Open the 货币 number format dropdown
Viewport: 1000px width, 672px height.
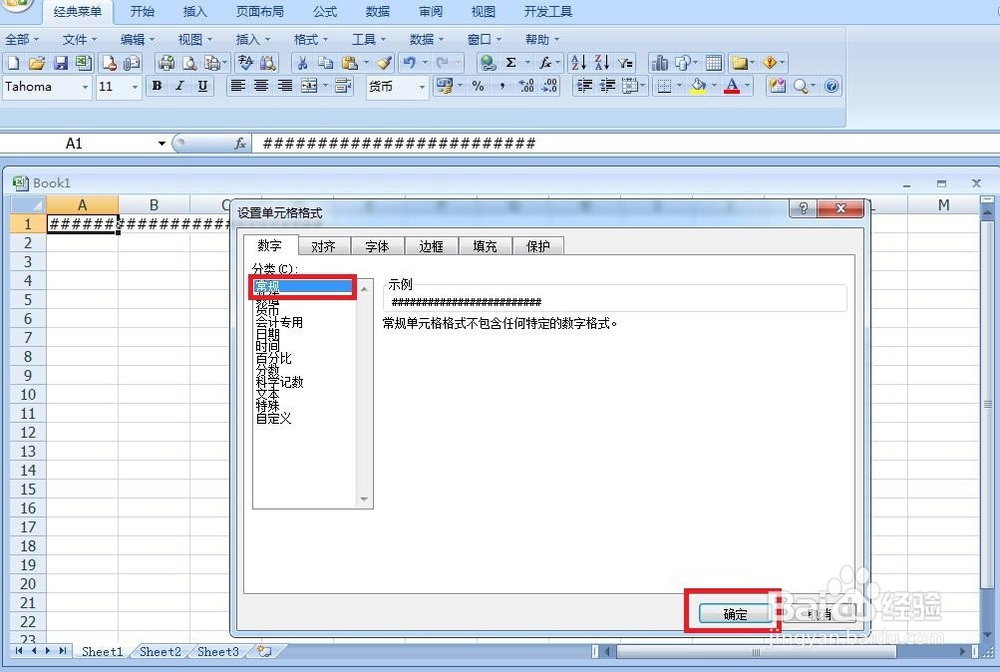tap(422, 87)
